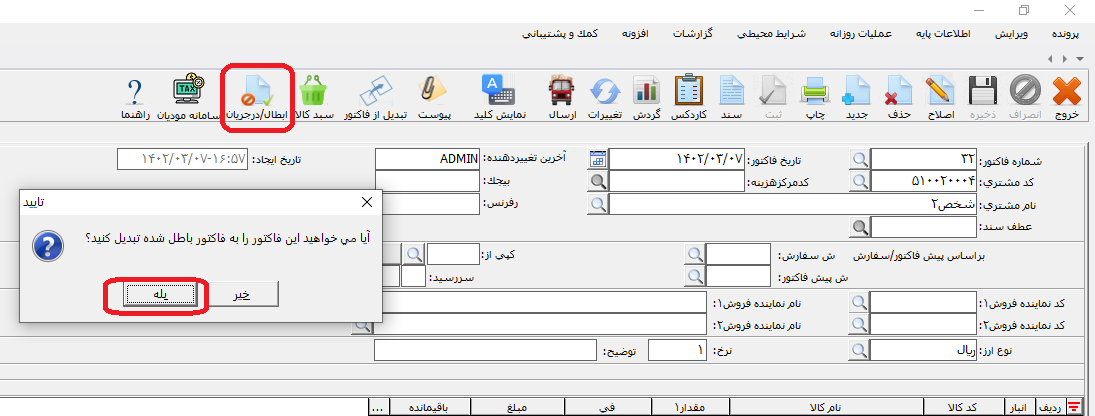Viewport: 1095px width, 416px height.
Task: Click the کد مشتری input field
Action: (x=925, y=181)
